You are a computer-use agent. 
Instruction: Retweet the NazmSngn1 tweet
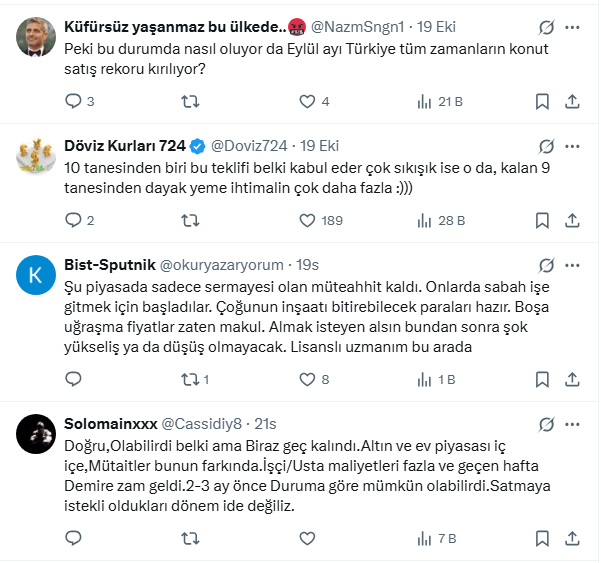click(190, 100)
